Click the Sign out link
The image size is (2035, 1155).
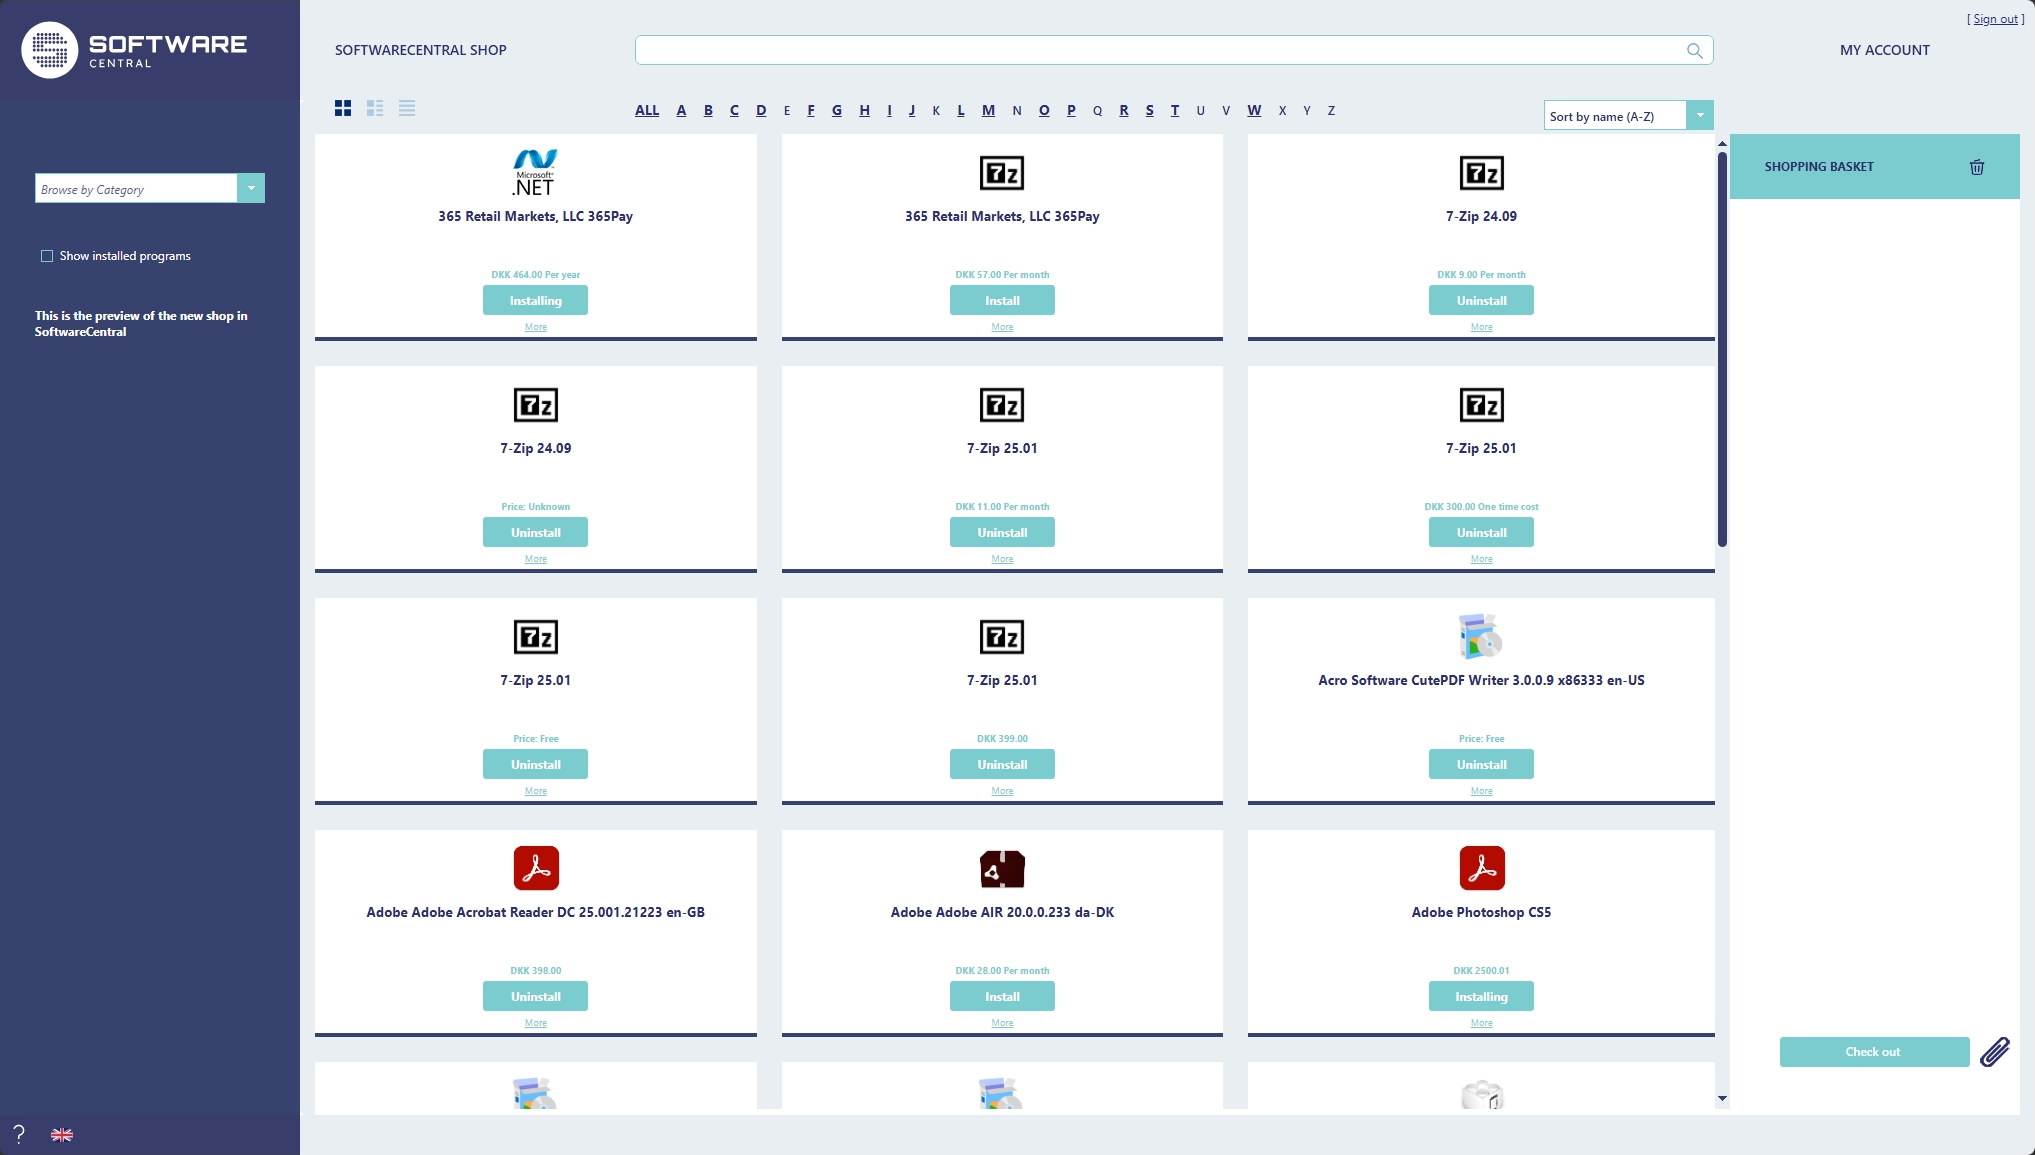click(1995, 19)
